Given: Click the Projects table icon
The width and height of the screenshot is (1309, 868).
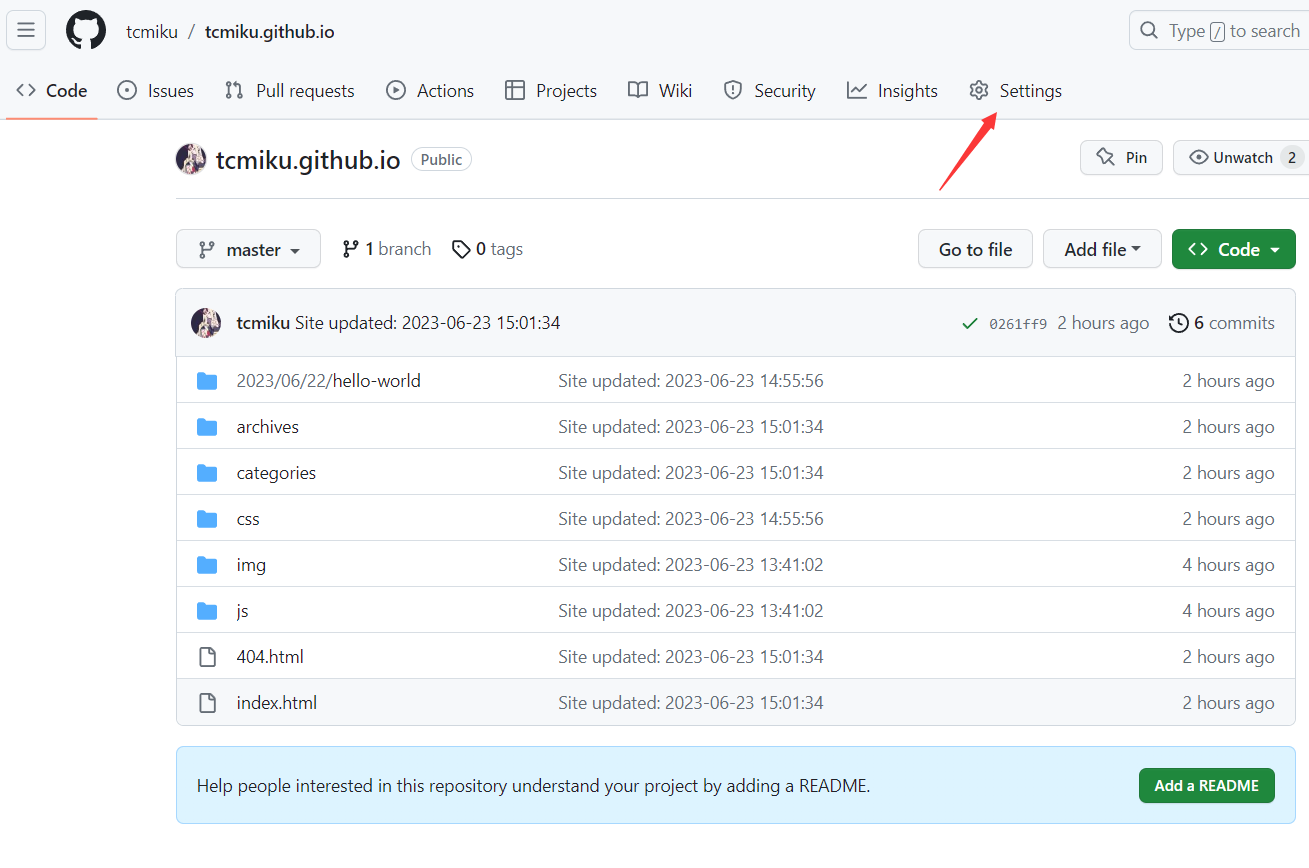Looking at the screenshot, I should [x=515, y=91].
